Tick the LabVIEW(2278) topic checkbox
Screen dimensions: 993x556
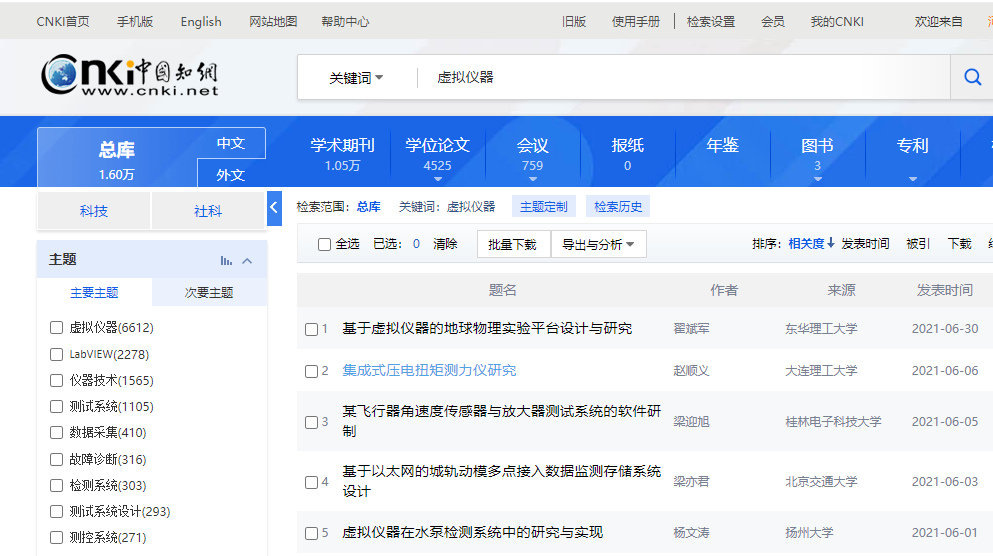pos(56,355)
